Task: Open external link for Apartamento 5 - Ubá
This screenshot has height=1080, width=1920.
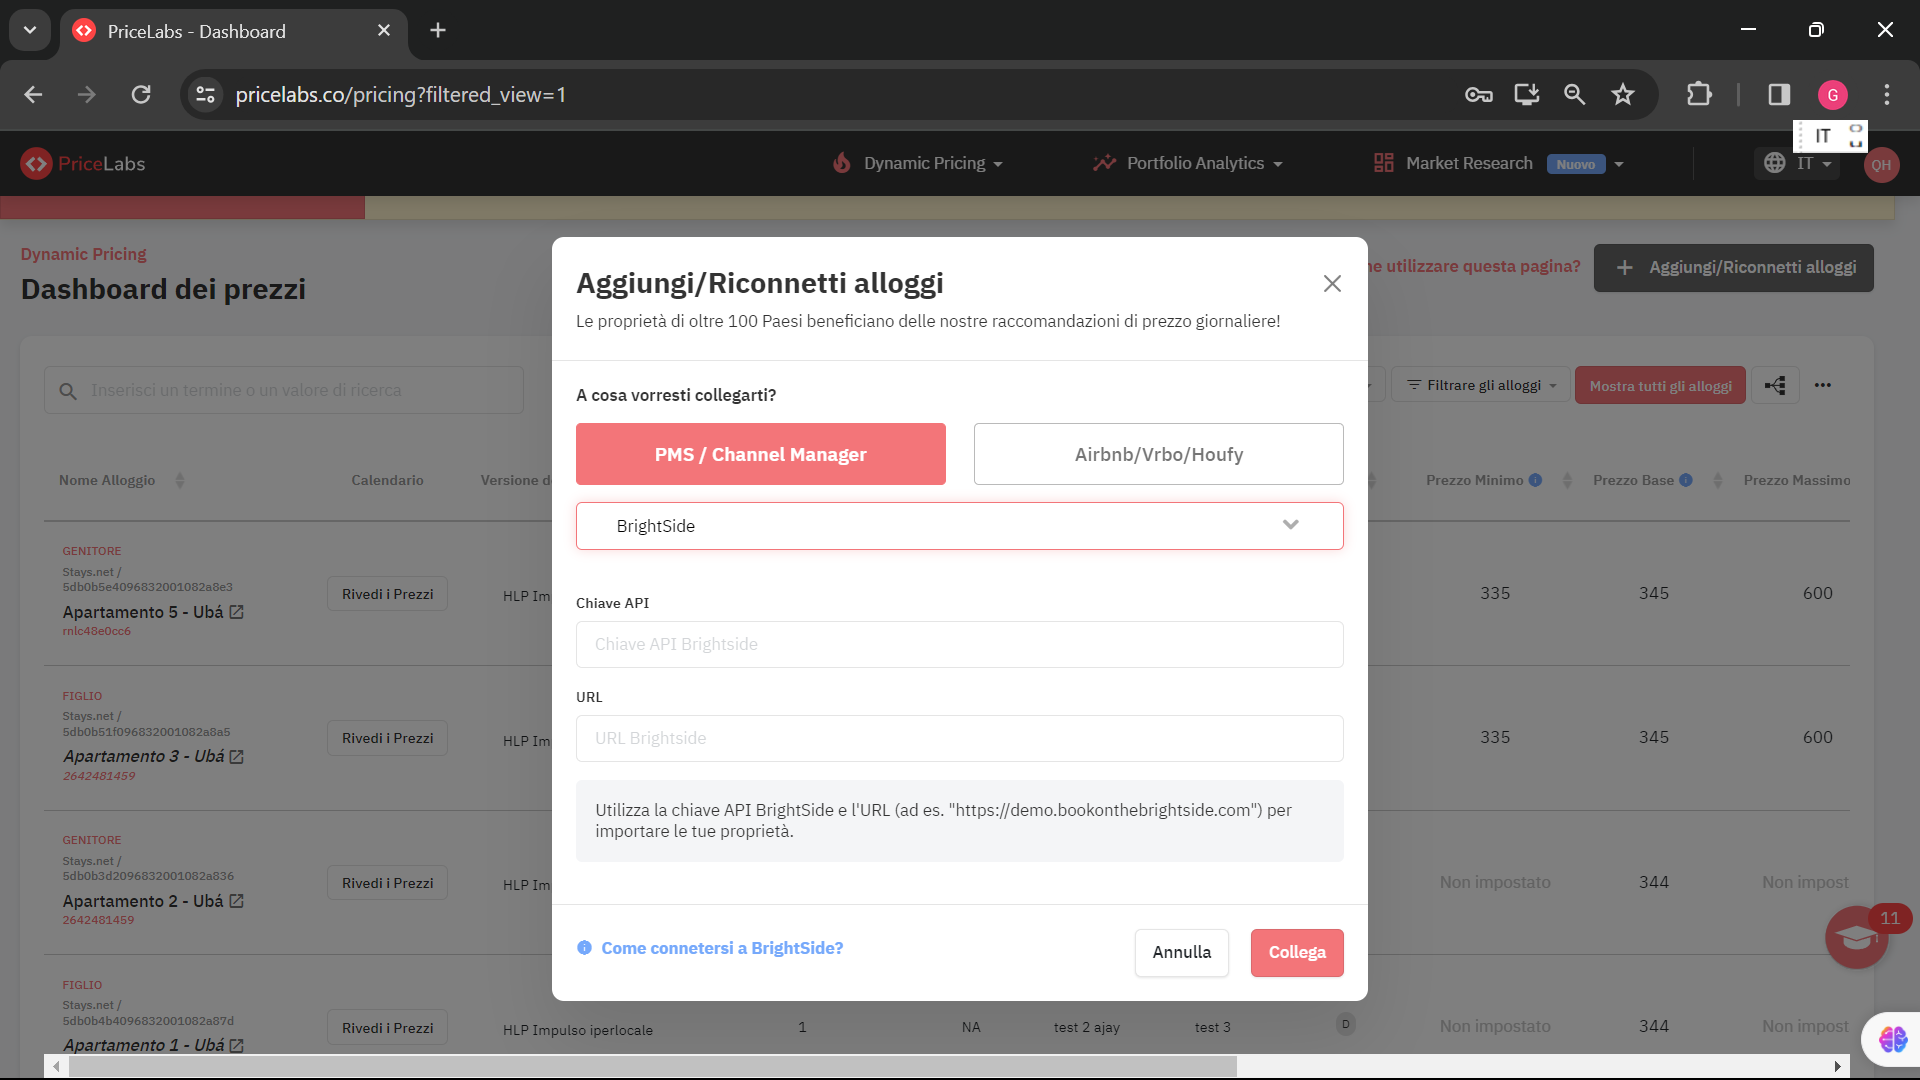Action: 237,612
